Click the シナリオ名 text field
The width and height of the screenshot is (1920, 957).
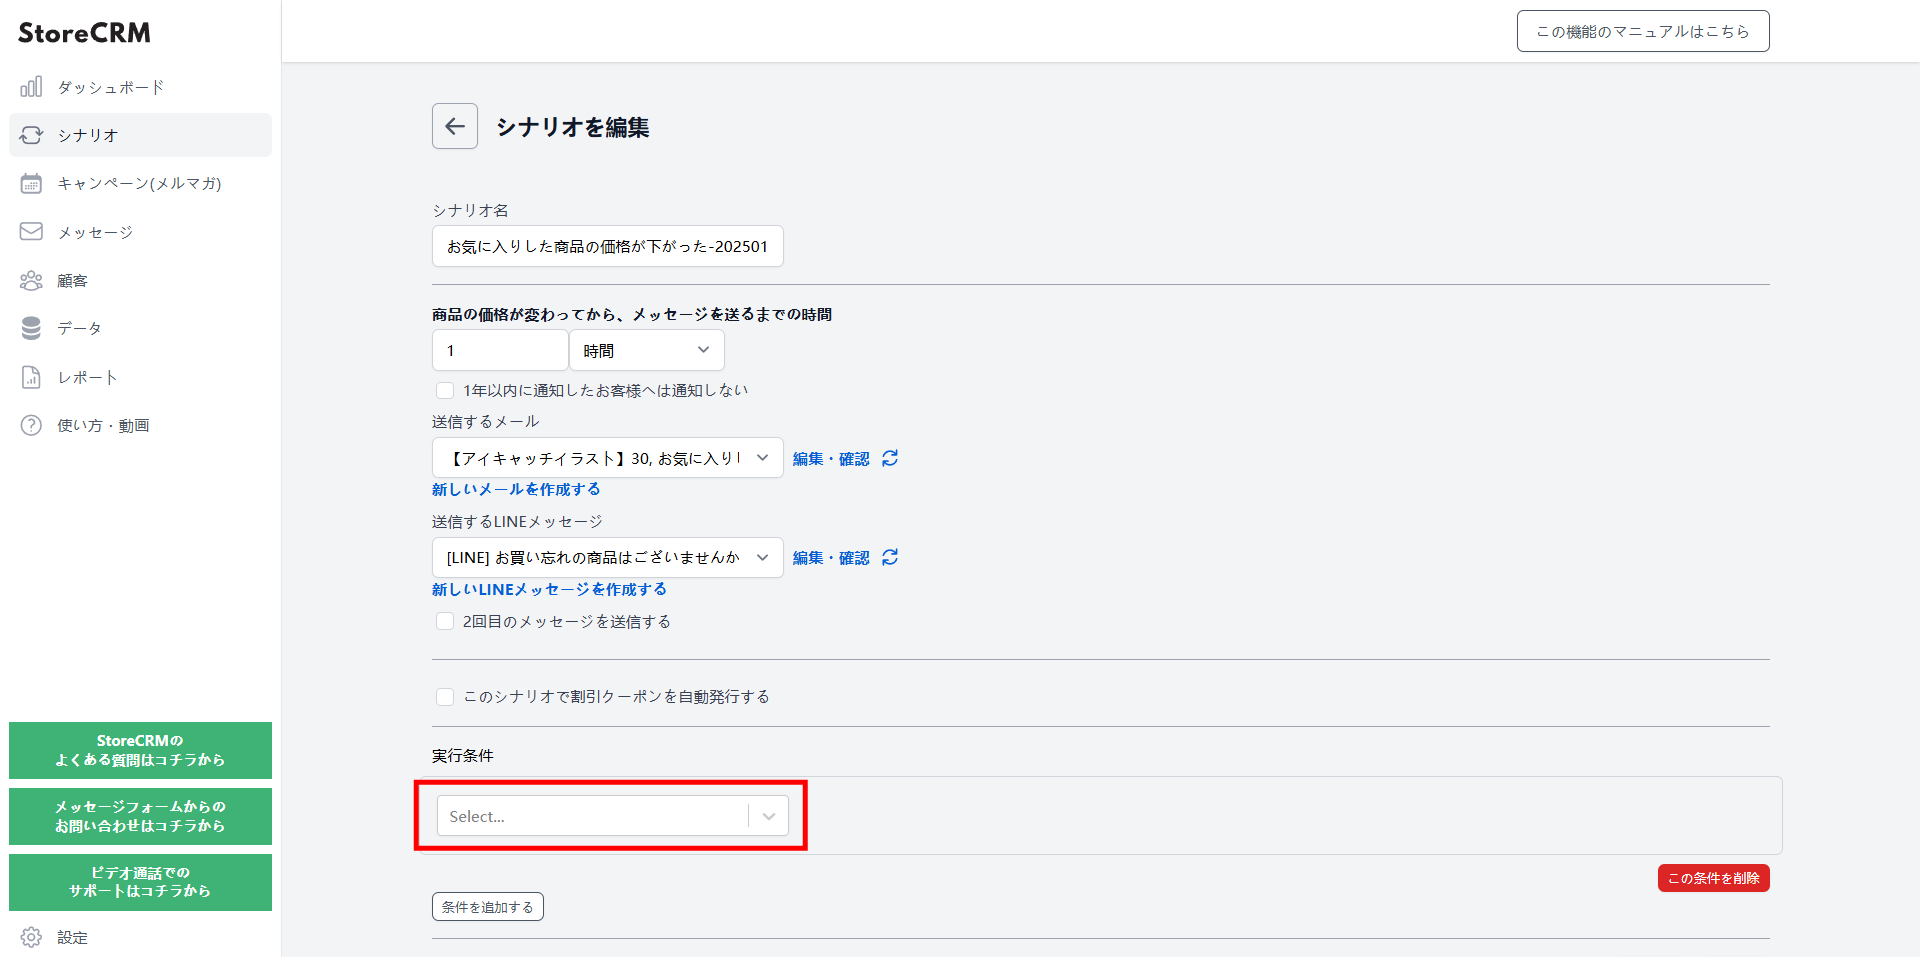tap(608, 246)
